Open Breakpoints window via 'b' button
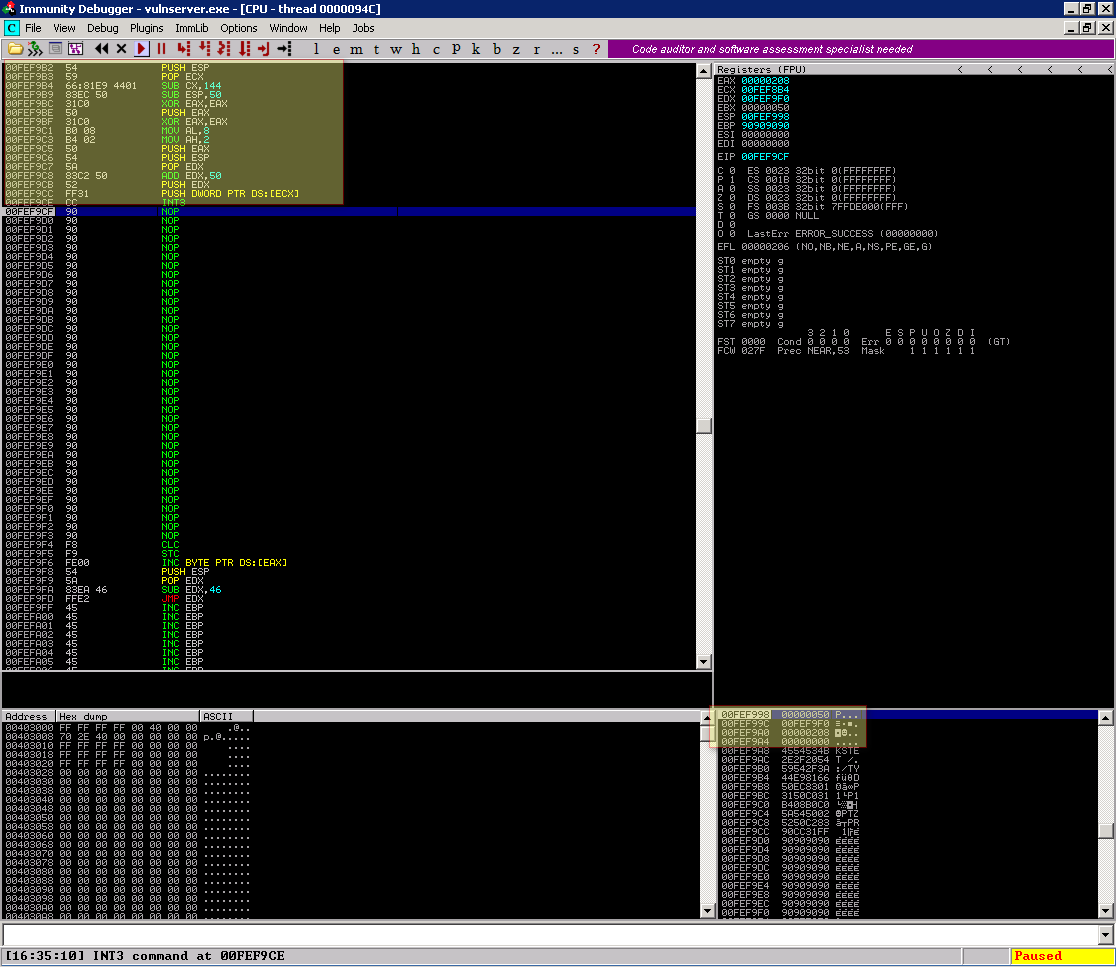The height and width of the screenshot is (967, 1116). [x=497, y=49]
